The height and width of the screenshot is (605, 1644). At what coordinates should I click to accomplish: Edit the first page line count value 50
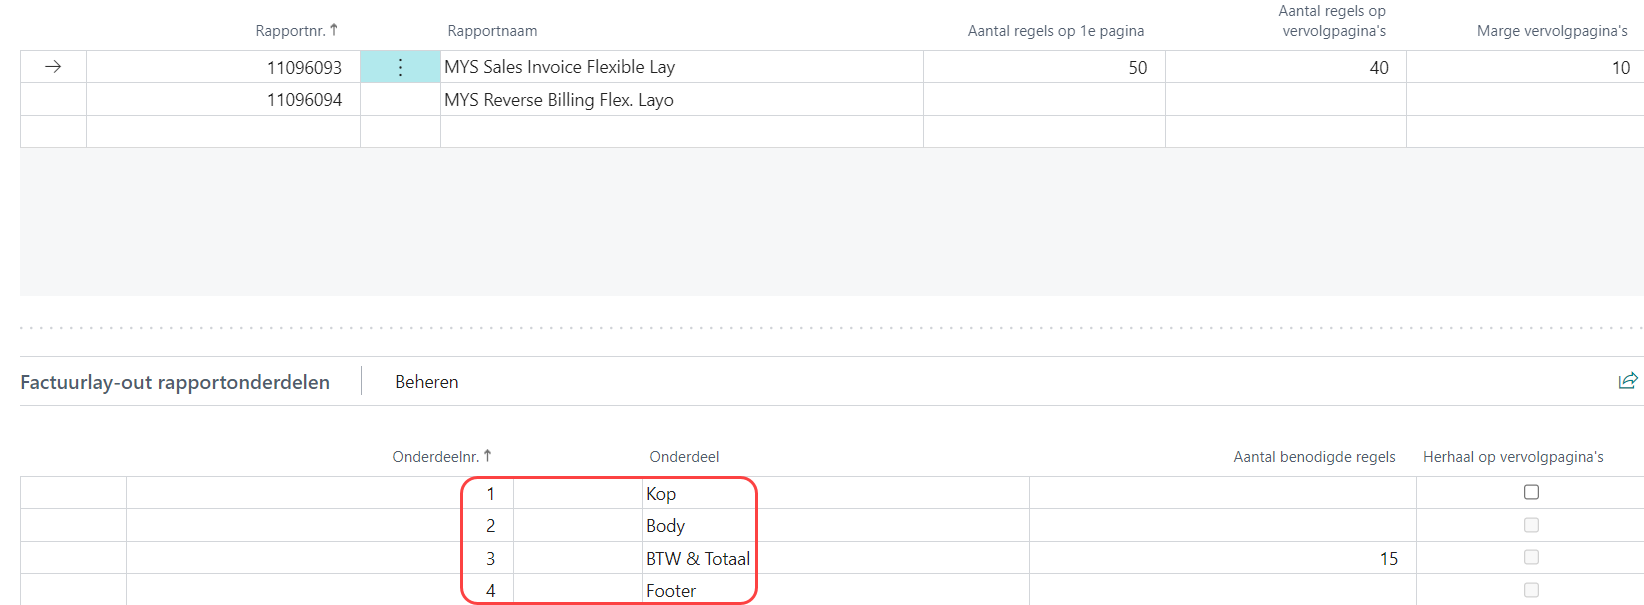1137,68
